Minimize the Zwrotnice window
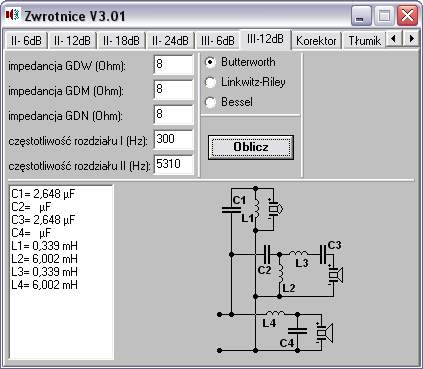 pyautogui.click(x=361, y=16)
